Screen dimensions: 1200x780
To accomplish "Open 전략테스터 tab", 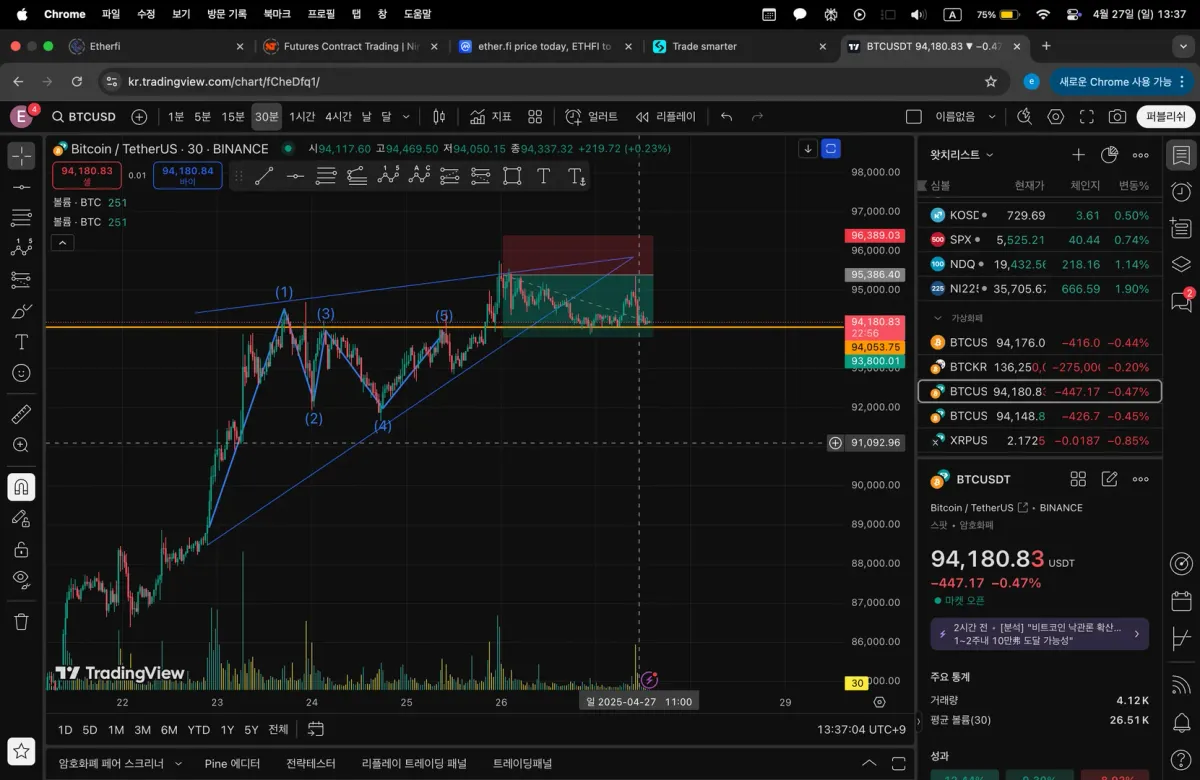I will coord(311,763).
